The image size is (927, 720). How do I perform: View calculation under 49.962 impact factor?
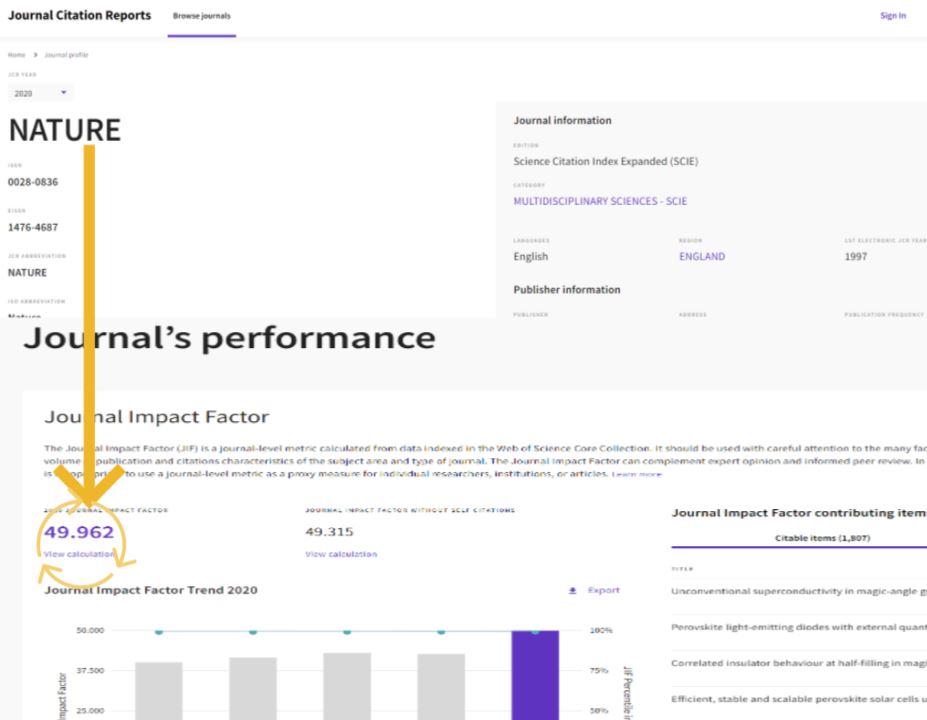pos(79,553)
